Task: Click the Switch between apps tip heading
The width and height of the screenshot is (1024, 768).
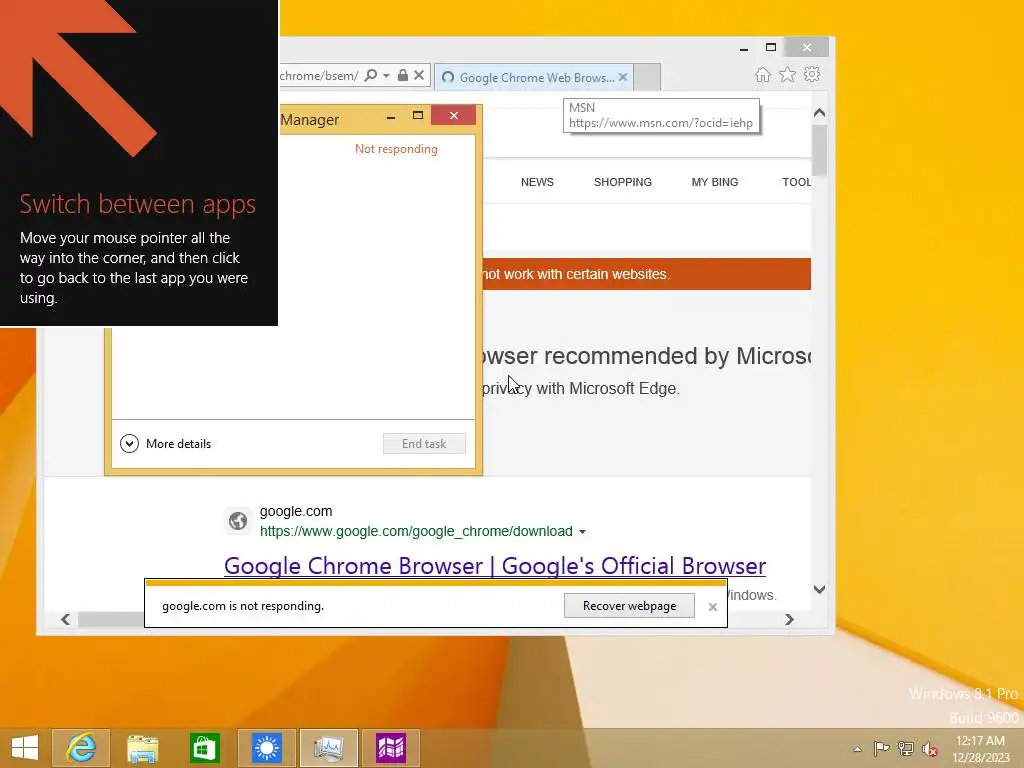Action: click(138, 204)
